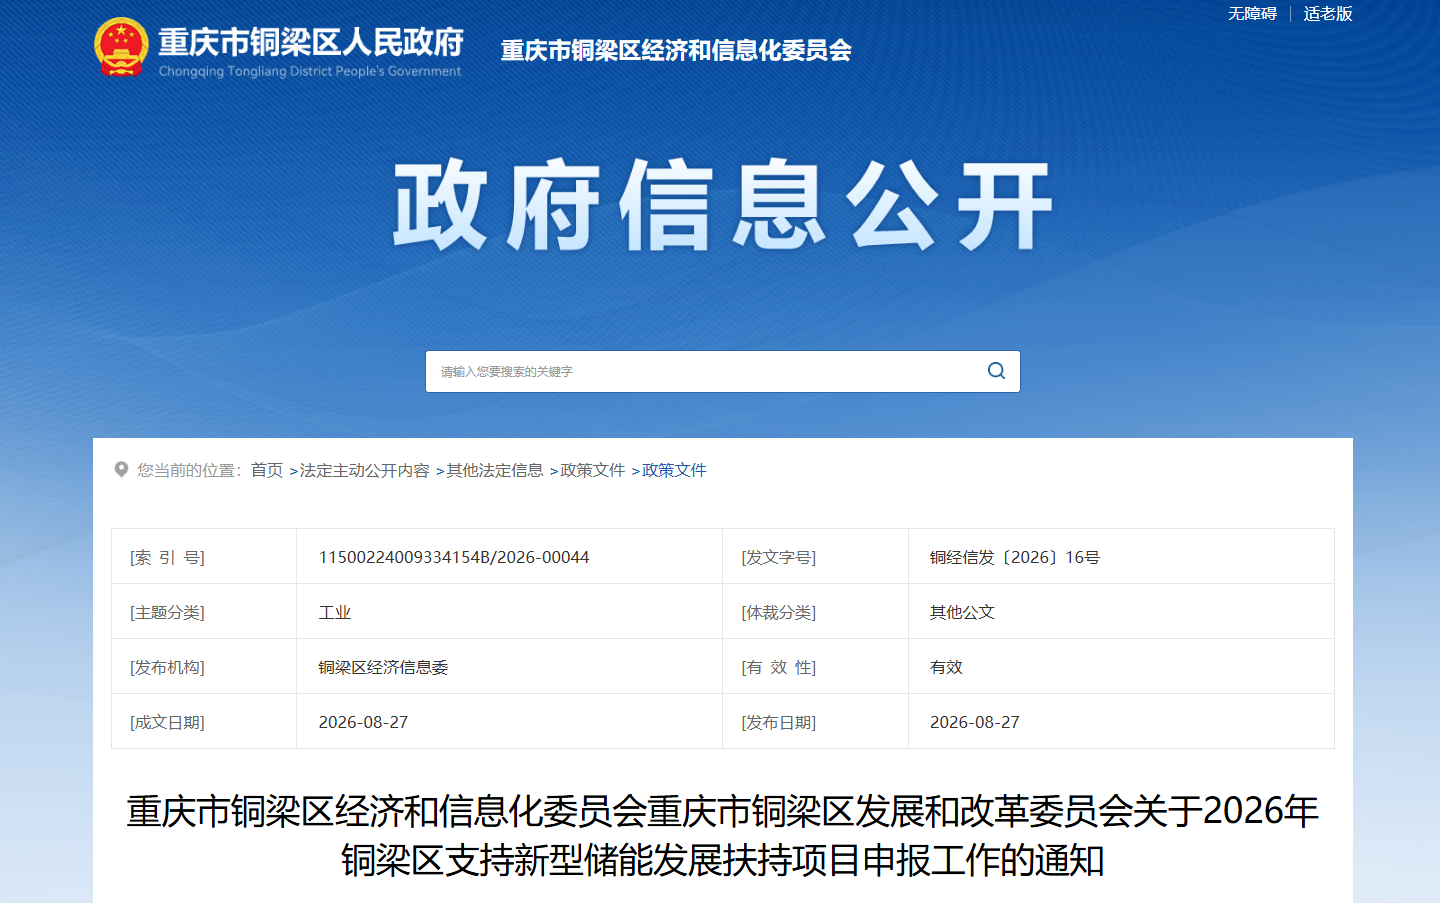Open the blue 政策文件 breadcrumb link
Viewport: 1440px width, 903px height.
pyautogui.click(x=675, y=470)
